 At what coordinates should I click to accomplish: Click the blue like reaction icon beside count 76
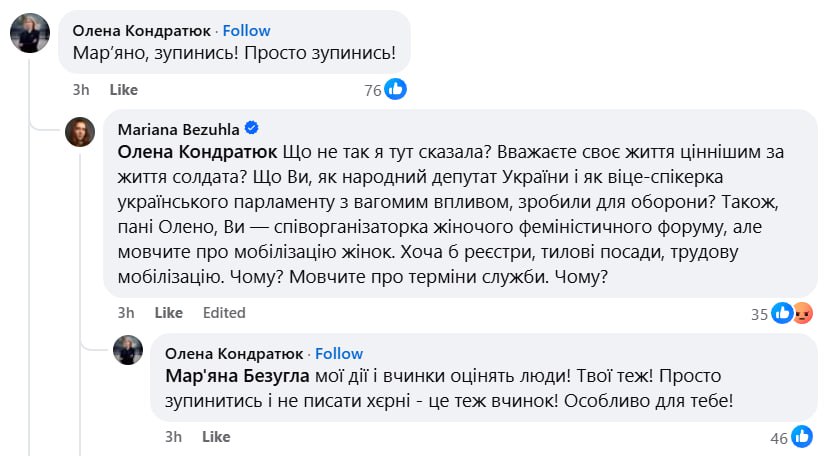point(396,90)
